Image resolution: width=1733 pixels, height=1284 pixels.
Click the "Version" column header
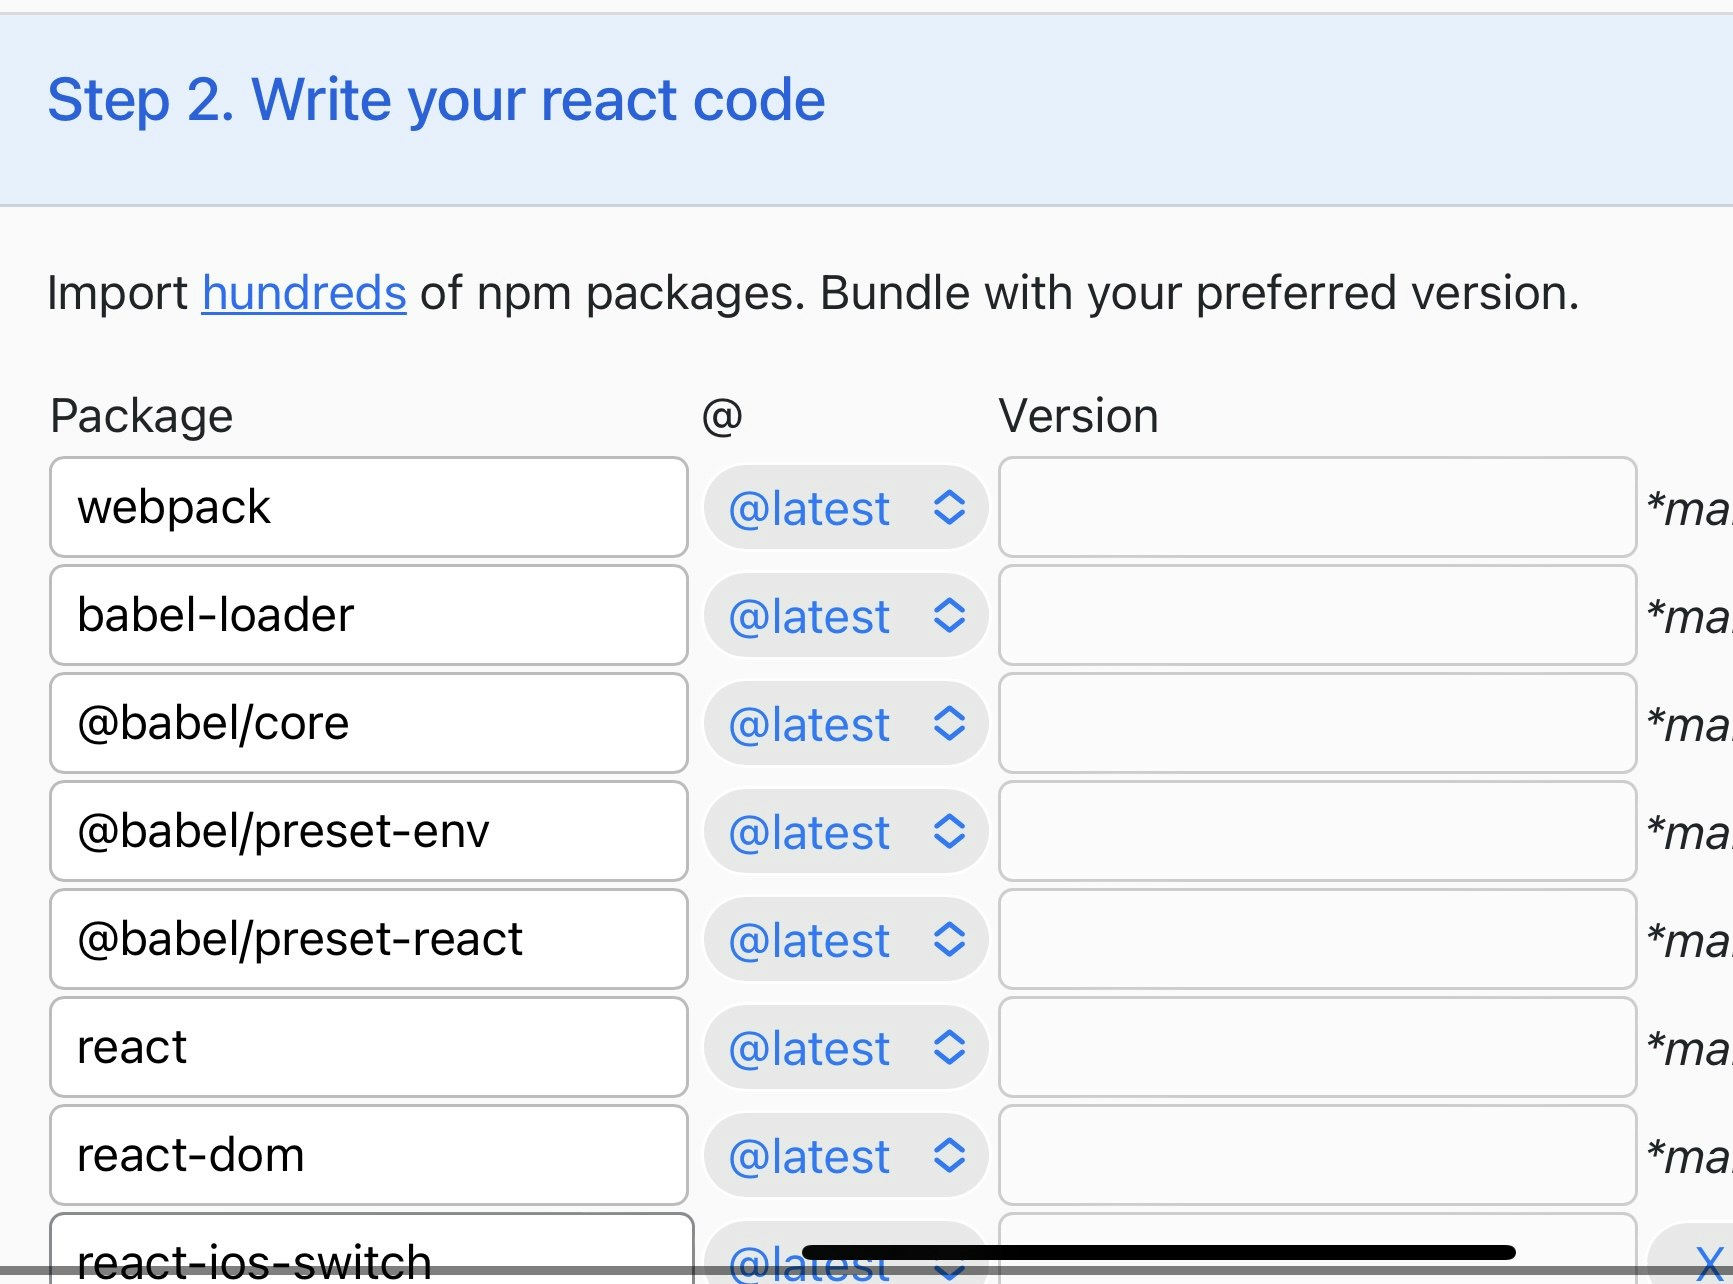click(1079, 416)
